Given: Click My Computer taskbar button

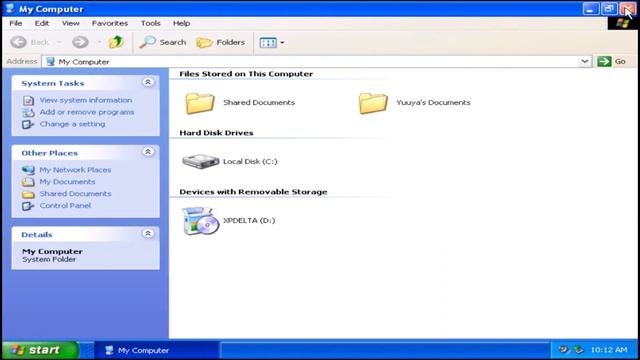Looking at the screenshot, I should 157,350.
